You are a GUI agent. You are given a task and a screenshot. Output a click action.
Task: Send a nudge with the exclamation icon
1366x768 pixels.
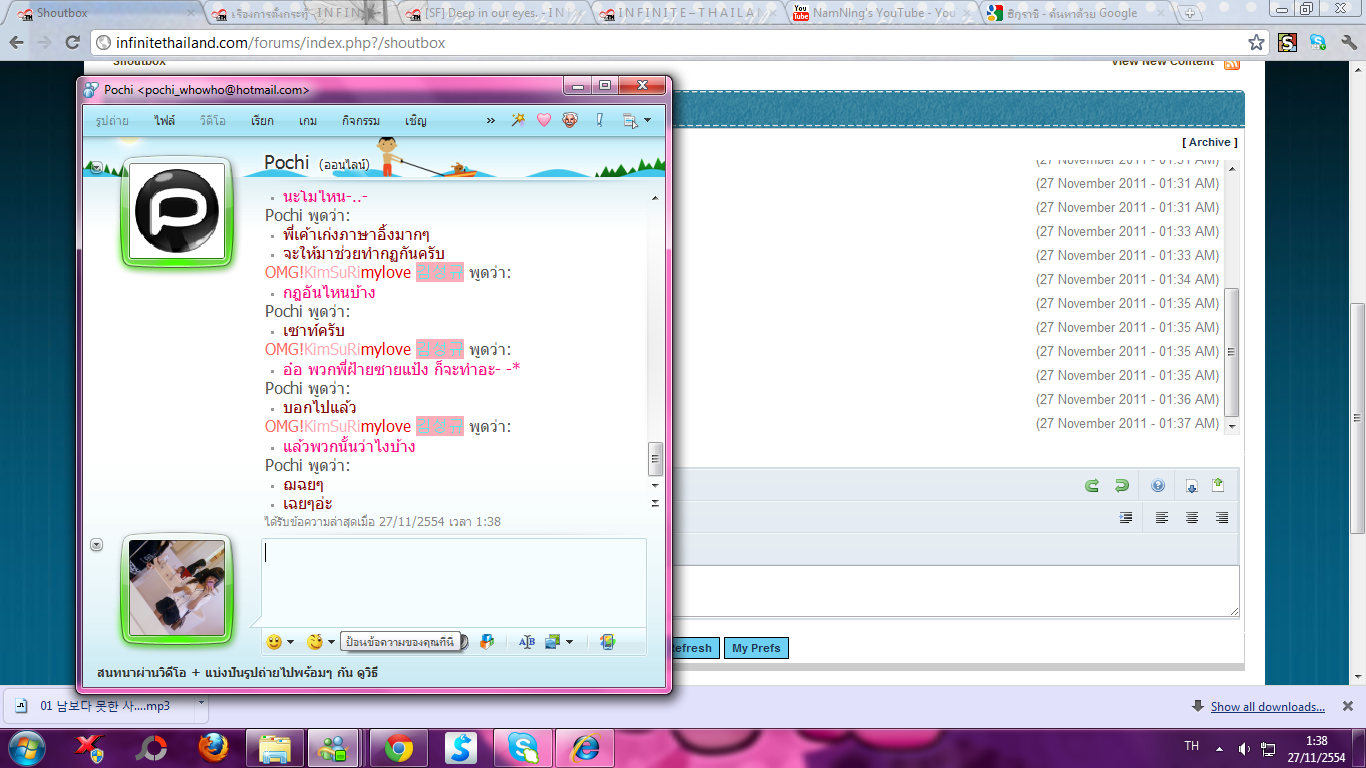[600, 120]
